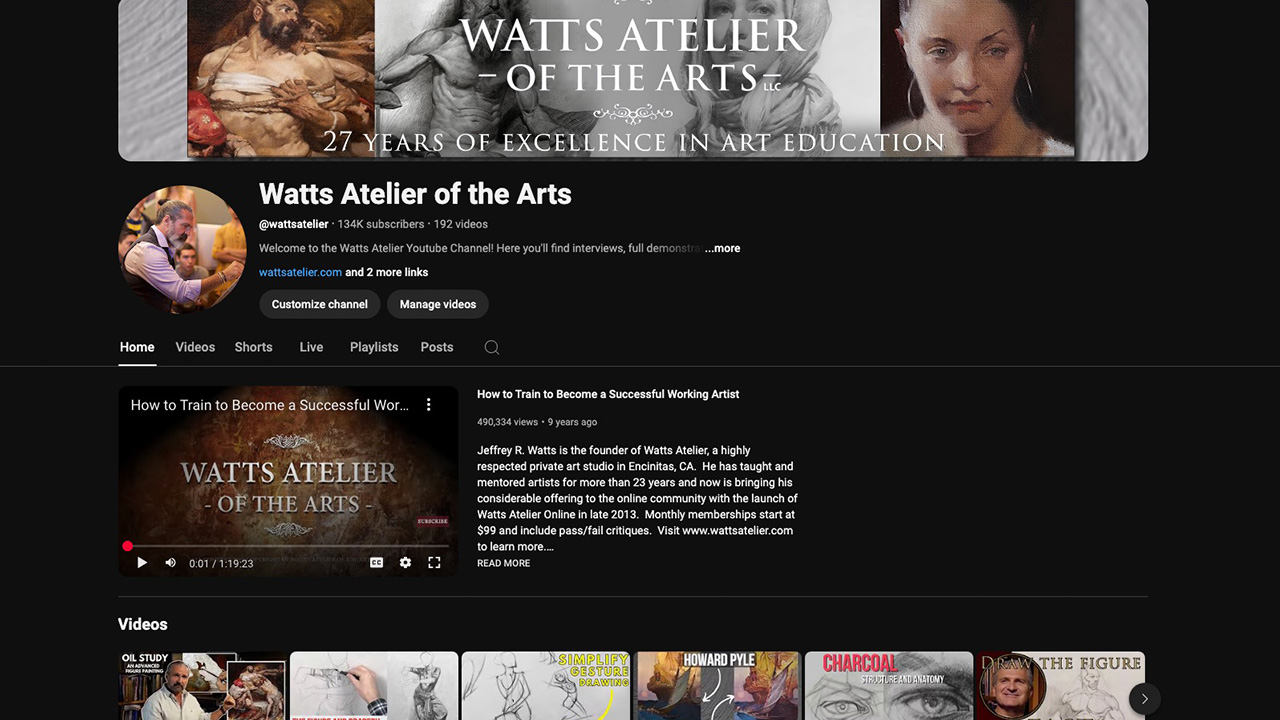Open the Shorts tab
The image size is (1280, 720).
click(x=253, y=347)
